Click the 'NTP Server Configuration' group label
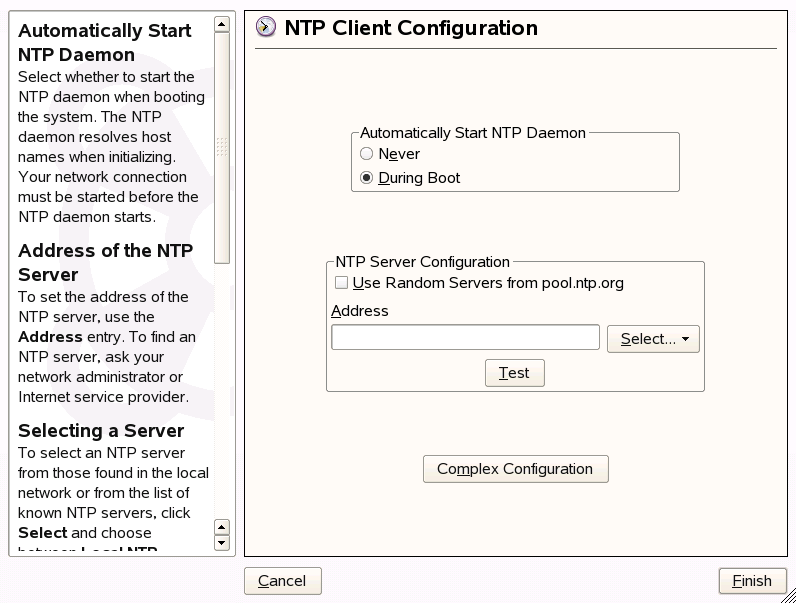Viewport: 796px width, 603px height. pos(423,262)
